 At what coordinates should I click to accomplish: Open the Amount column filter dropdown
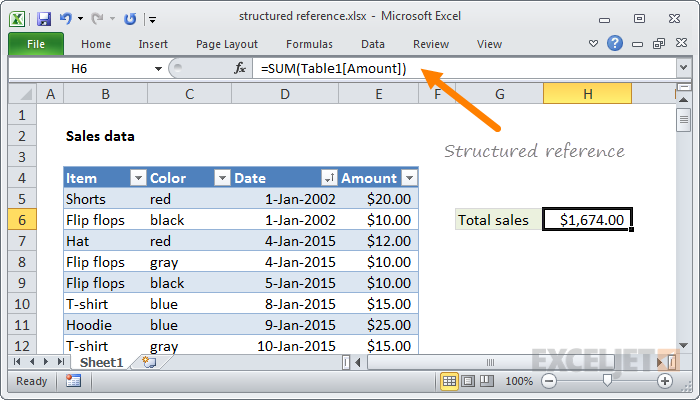pos(409,178)
